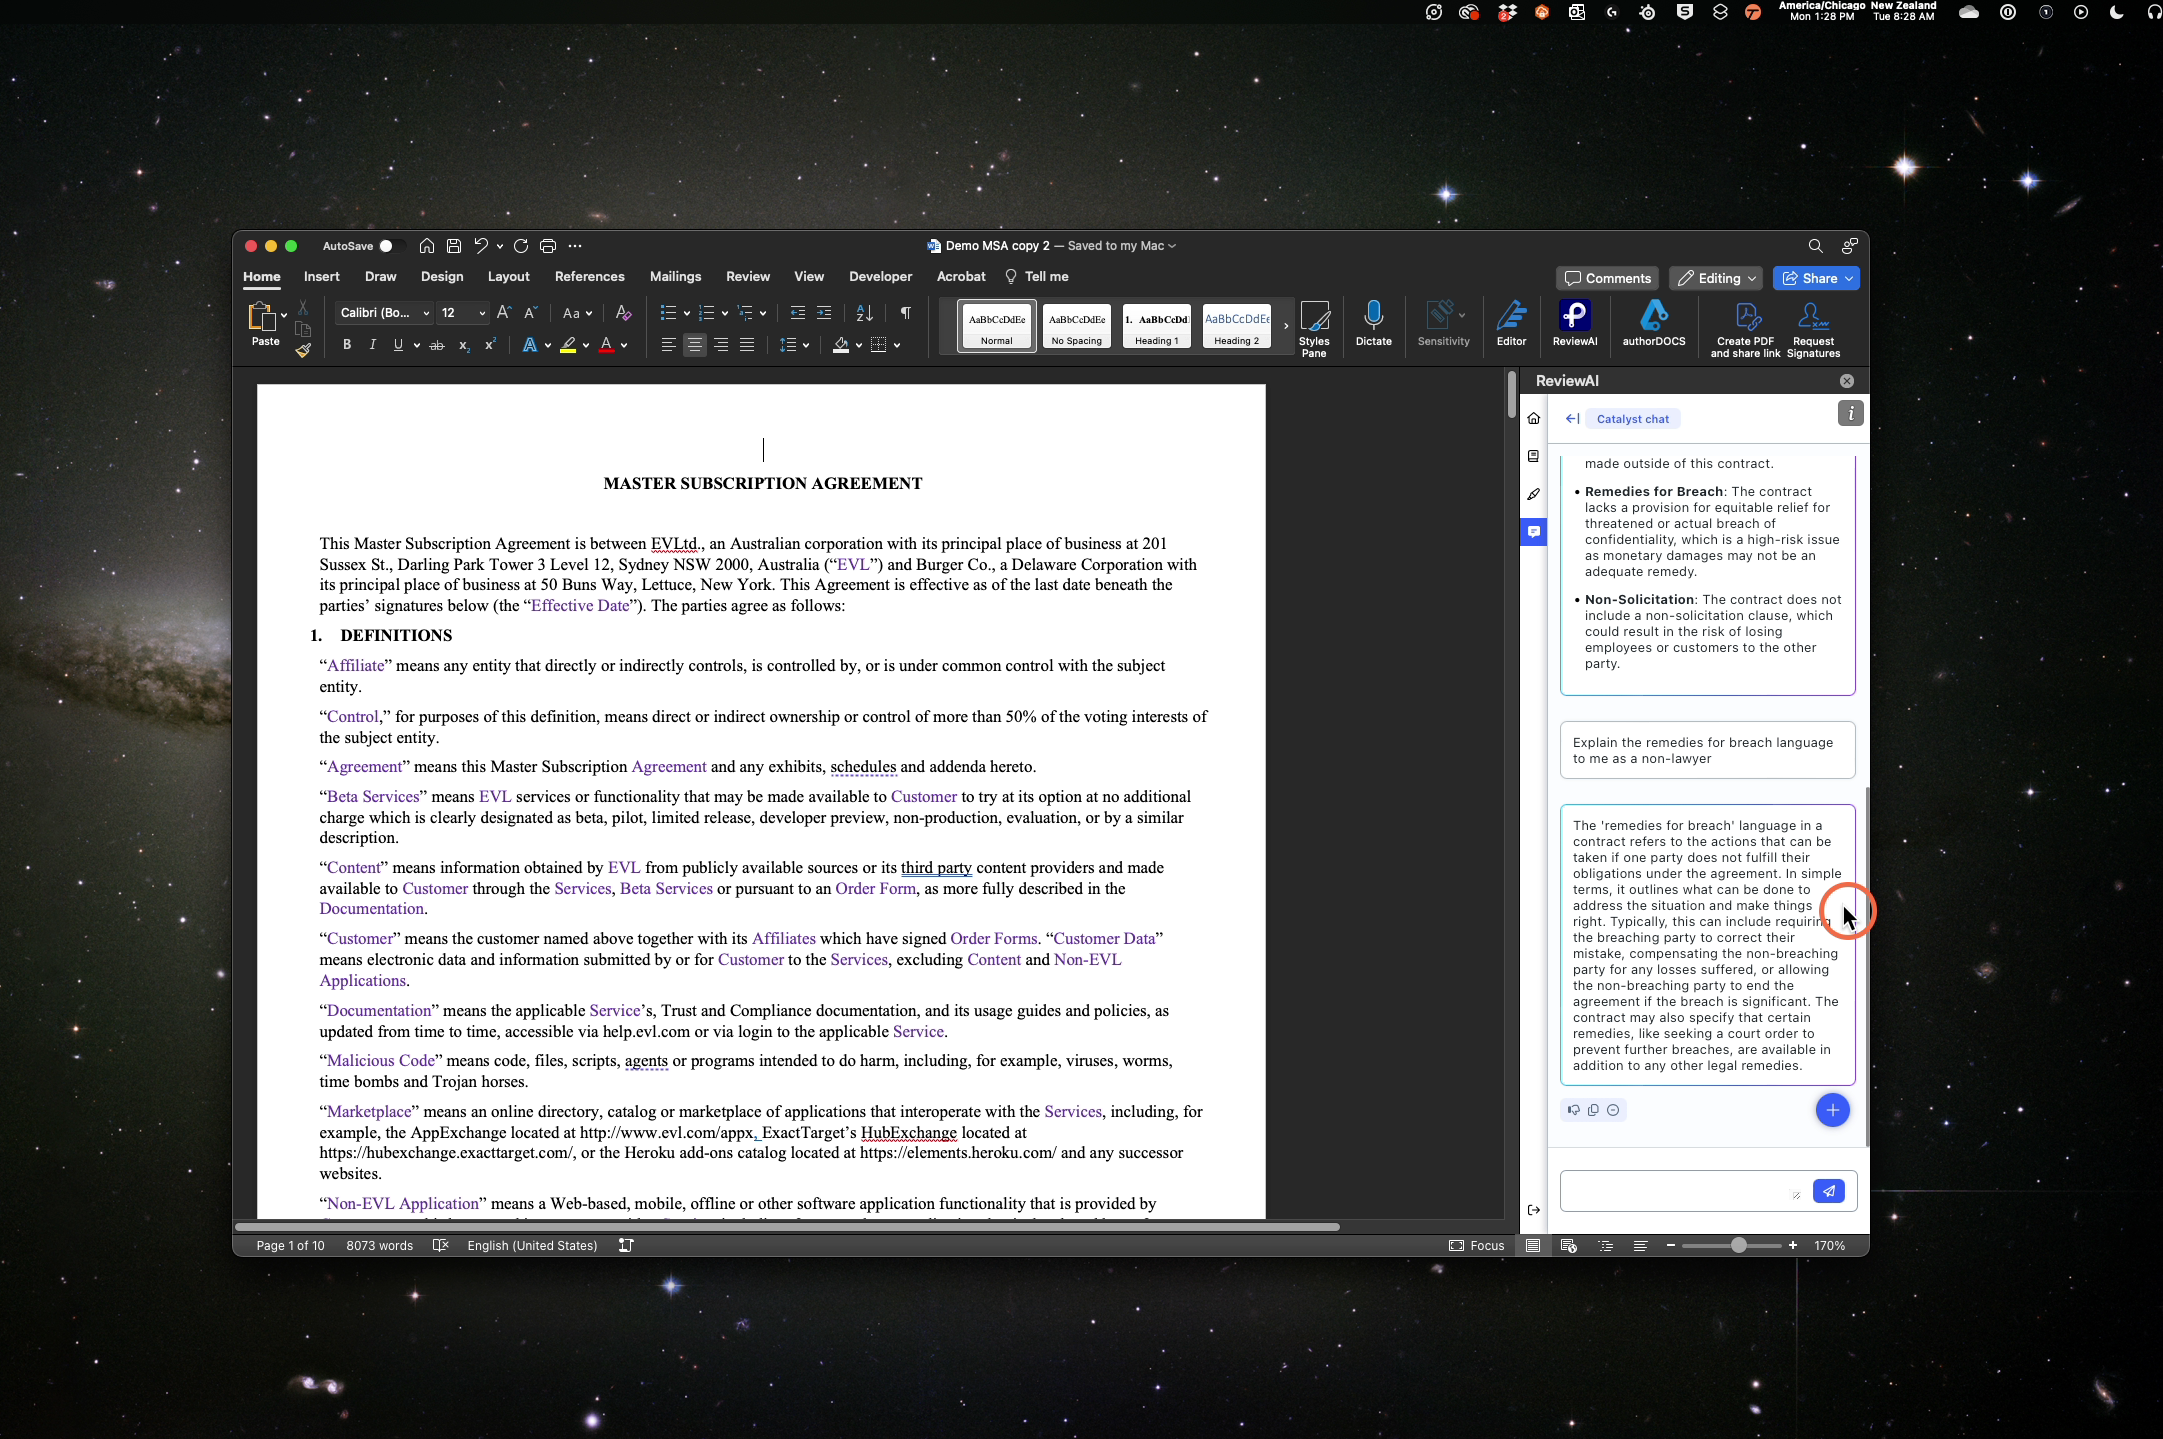The image size is (2163, 1439).
Task: Toggle paragraph marks display
Action: [x=905, y=313]
